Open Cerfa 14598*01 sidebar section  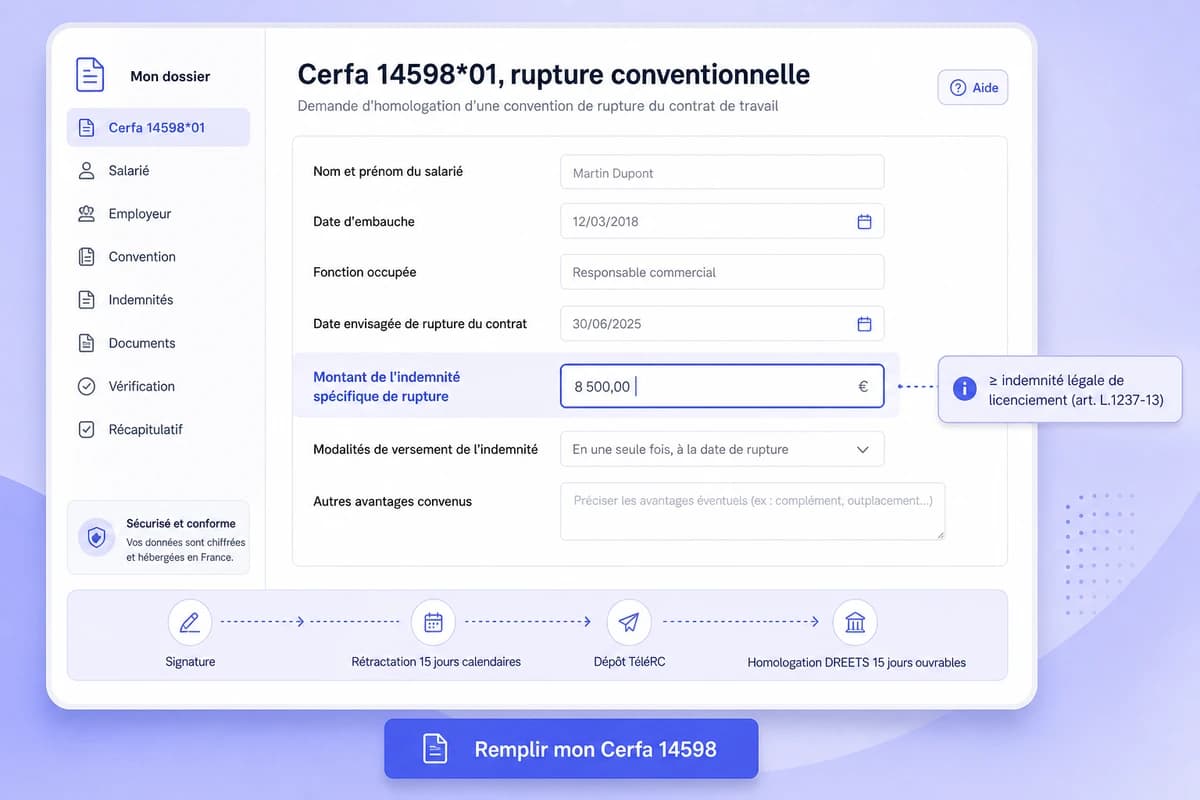pyautogui.click(x=158, y=128)
